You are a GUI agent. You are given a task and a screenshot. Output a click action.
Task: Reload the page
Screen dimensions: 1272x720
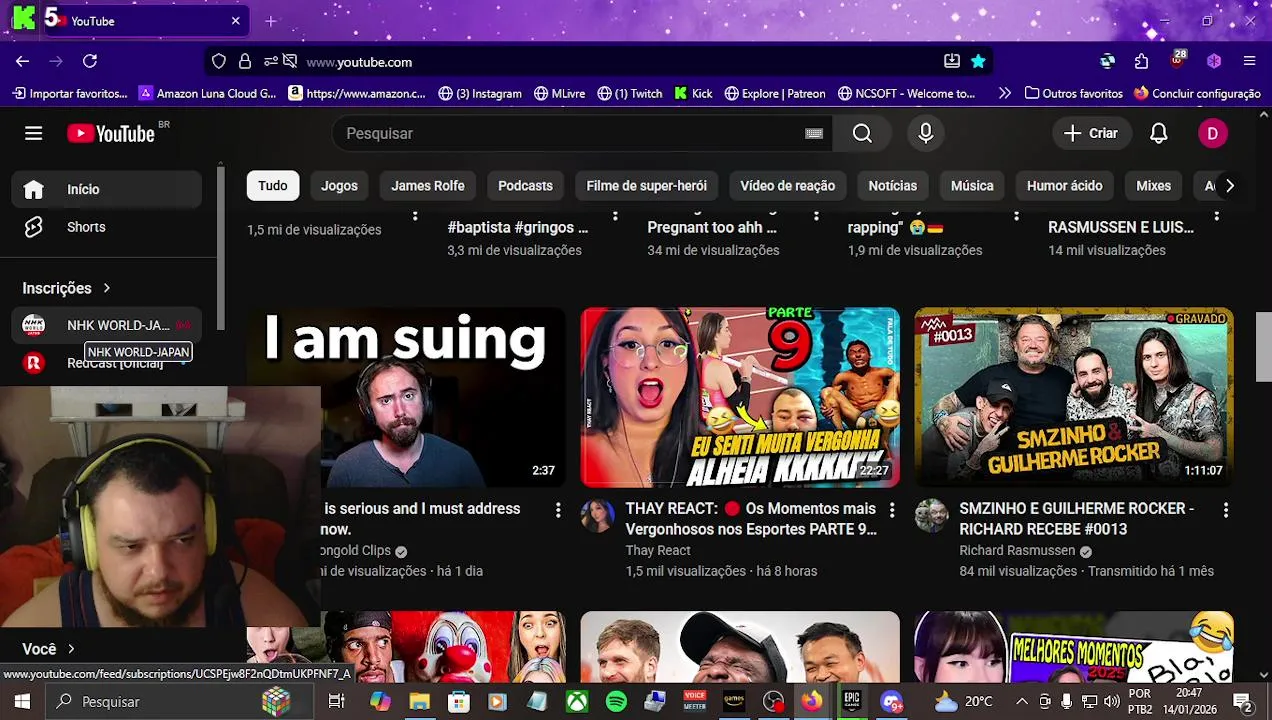click(89, 61)
